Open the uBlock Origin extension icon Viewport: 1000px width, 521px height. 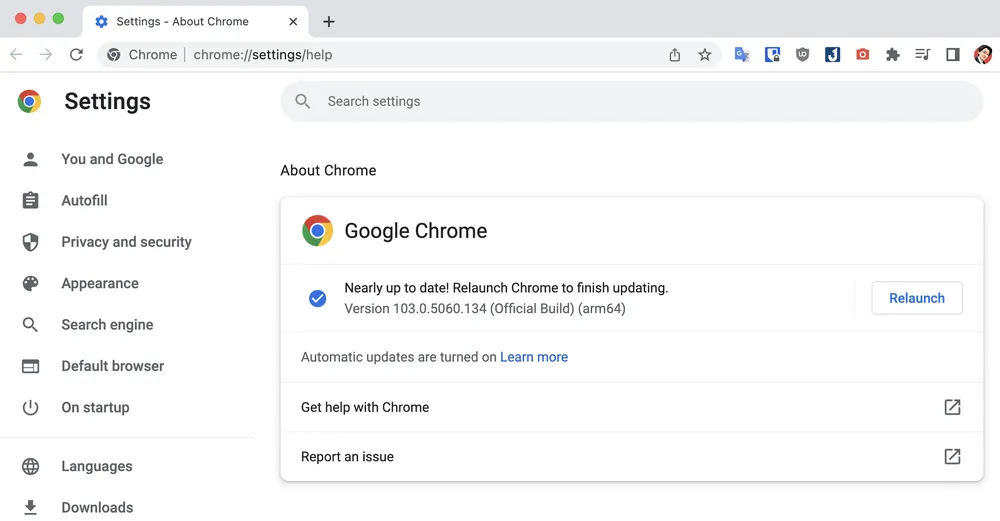802,55
